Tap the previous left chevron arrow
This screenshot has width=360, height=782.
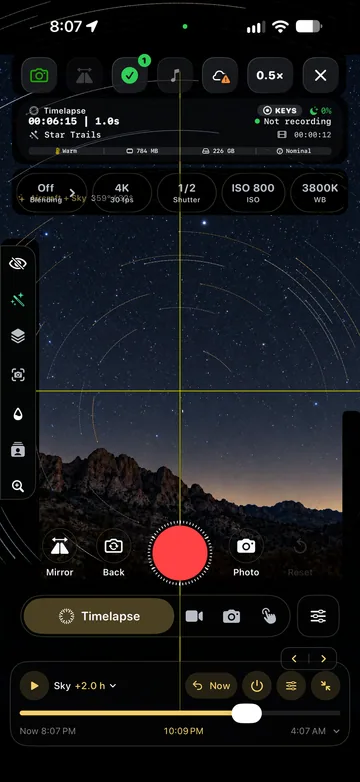pyautogui.click(x=294, y=659)
